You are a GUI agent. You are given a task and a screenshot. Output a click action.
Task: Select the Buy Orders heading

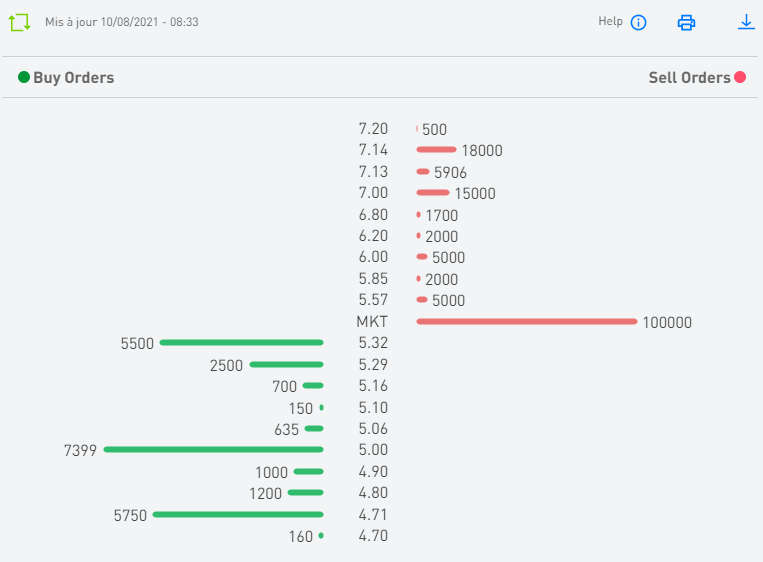(x=73, y=77)
